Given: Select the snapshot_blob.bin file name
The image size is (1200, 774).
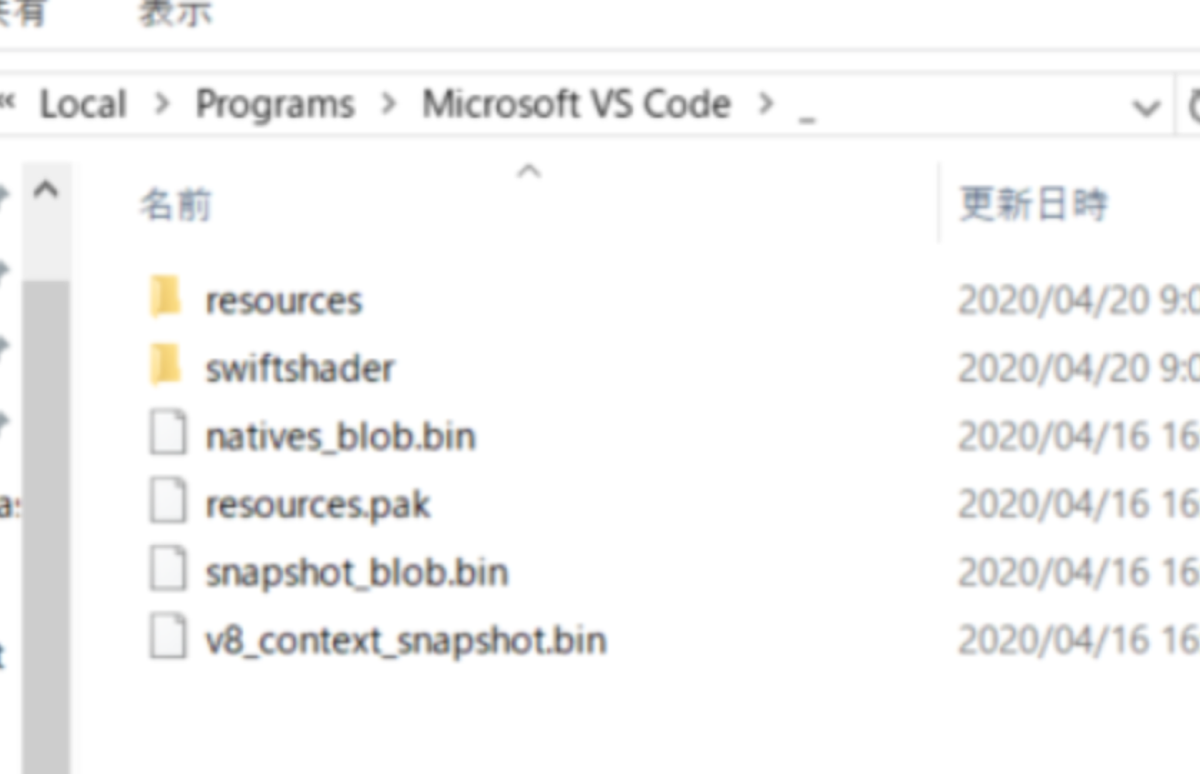Looking at the screenshot, I should [357, 572].
